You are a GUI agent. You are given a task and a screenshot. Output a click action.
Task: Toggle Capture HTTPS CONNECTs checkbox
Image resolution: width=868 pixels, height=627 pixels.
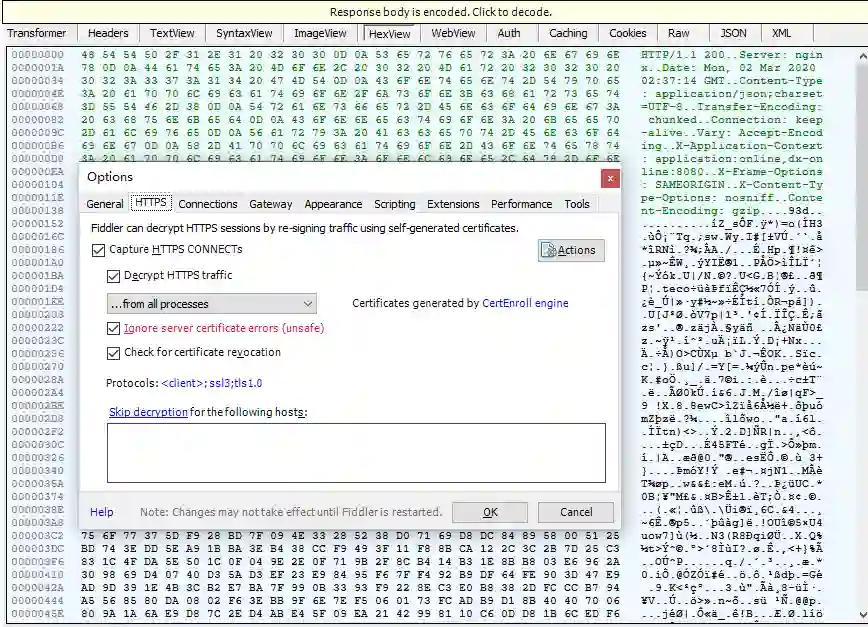[x=97, y=249]
